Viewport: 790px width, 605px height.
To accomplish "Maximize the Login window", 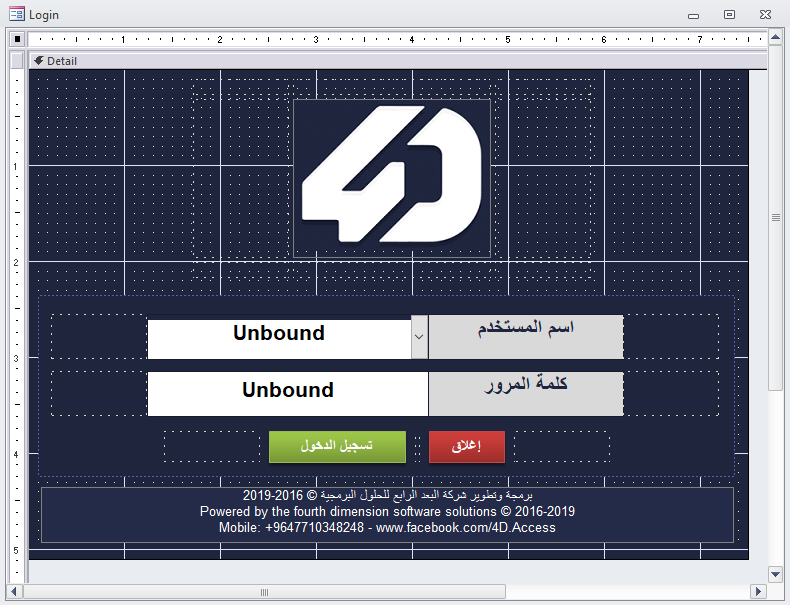I will click(x=729, y=15).
